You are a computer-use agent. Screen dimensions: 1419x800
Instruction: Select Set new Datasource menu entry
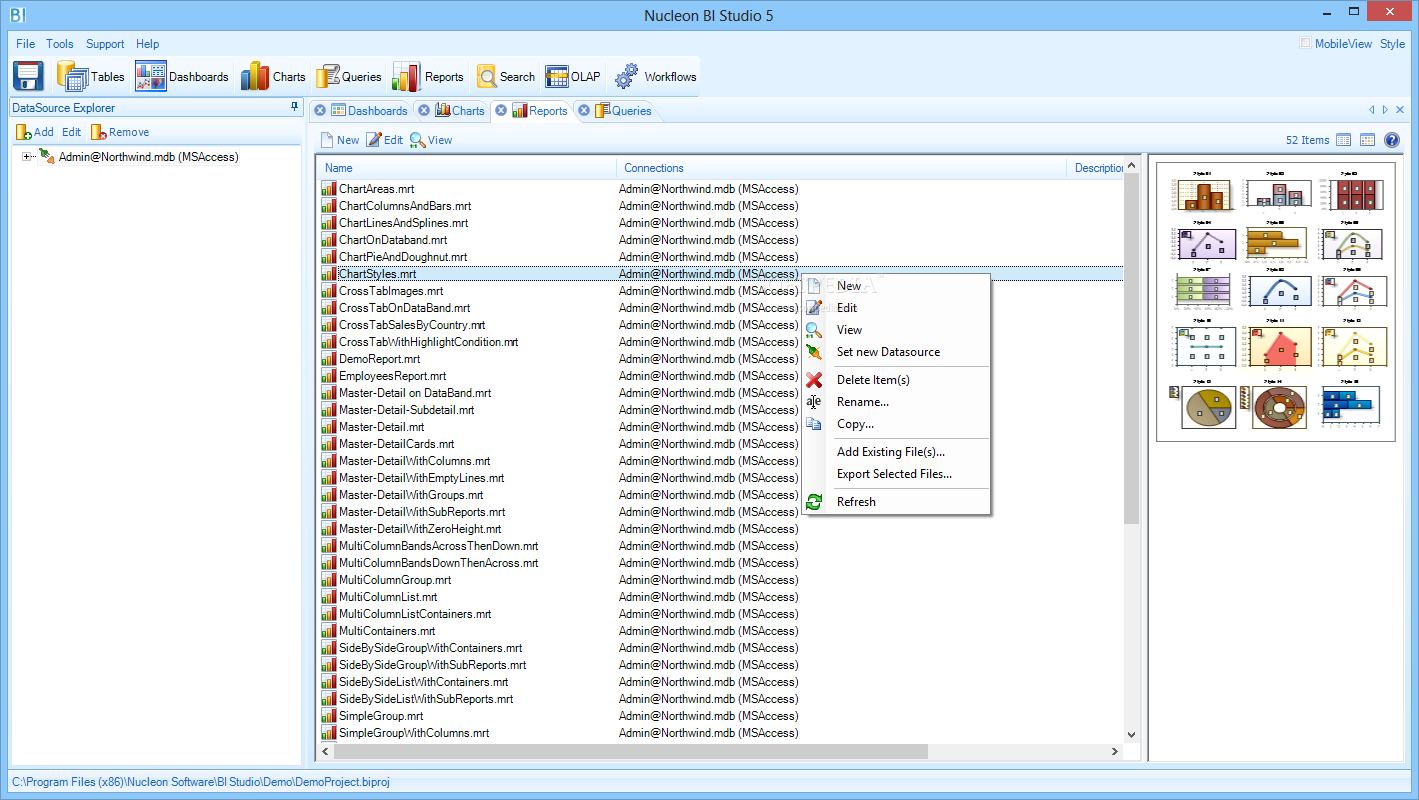tap(896, 352)
